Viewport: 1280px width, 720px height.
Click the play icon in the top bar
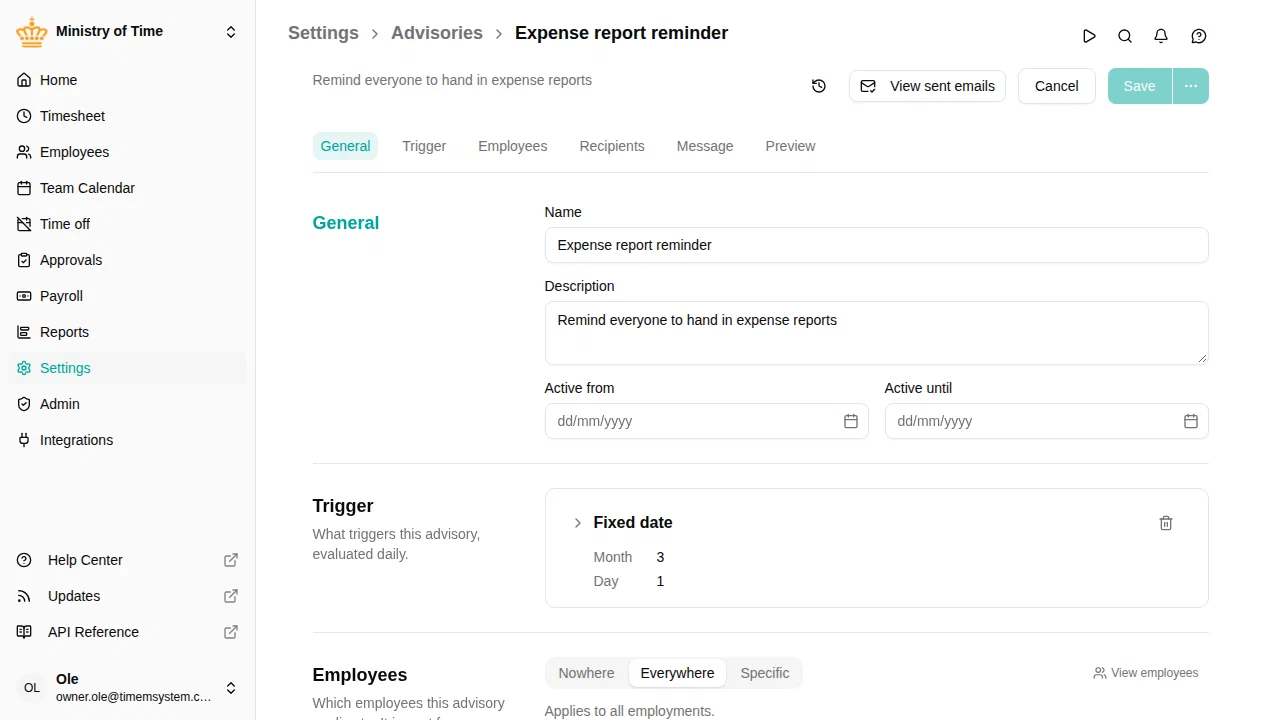[x=1089, y=36]
